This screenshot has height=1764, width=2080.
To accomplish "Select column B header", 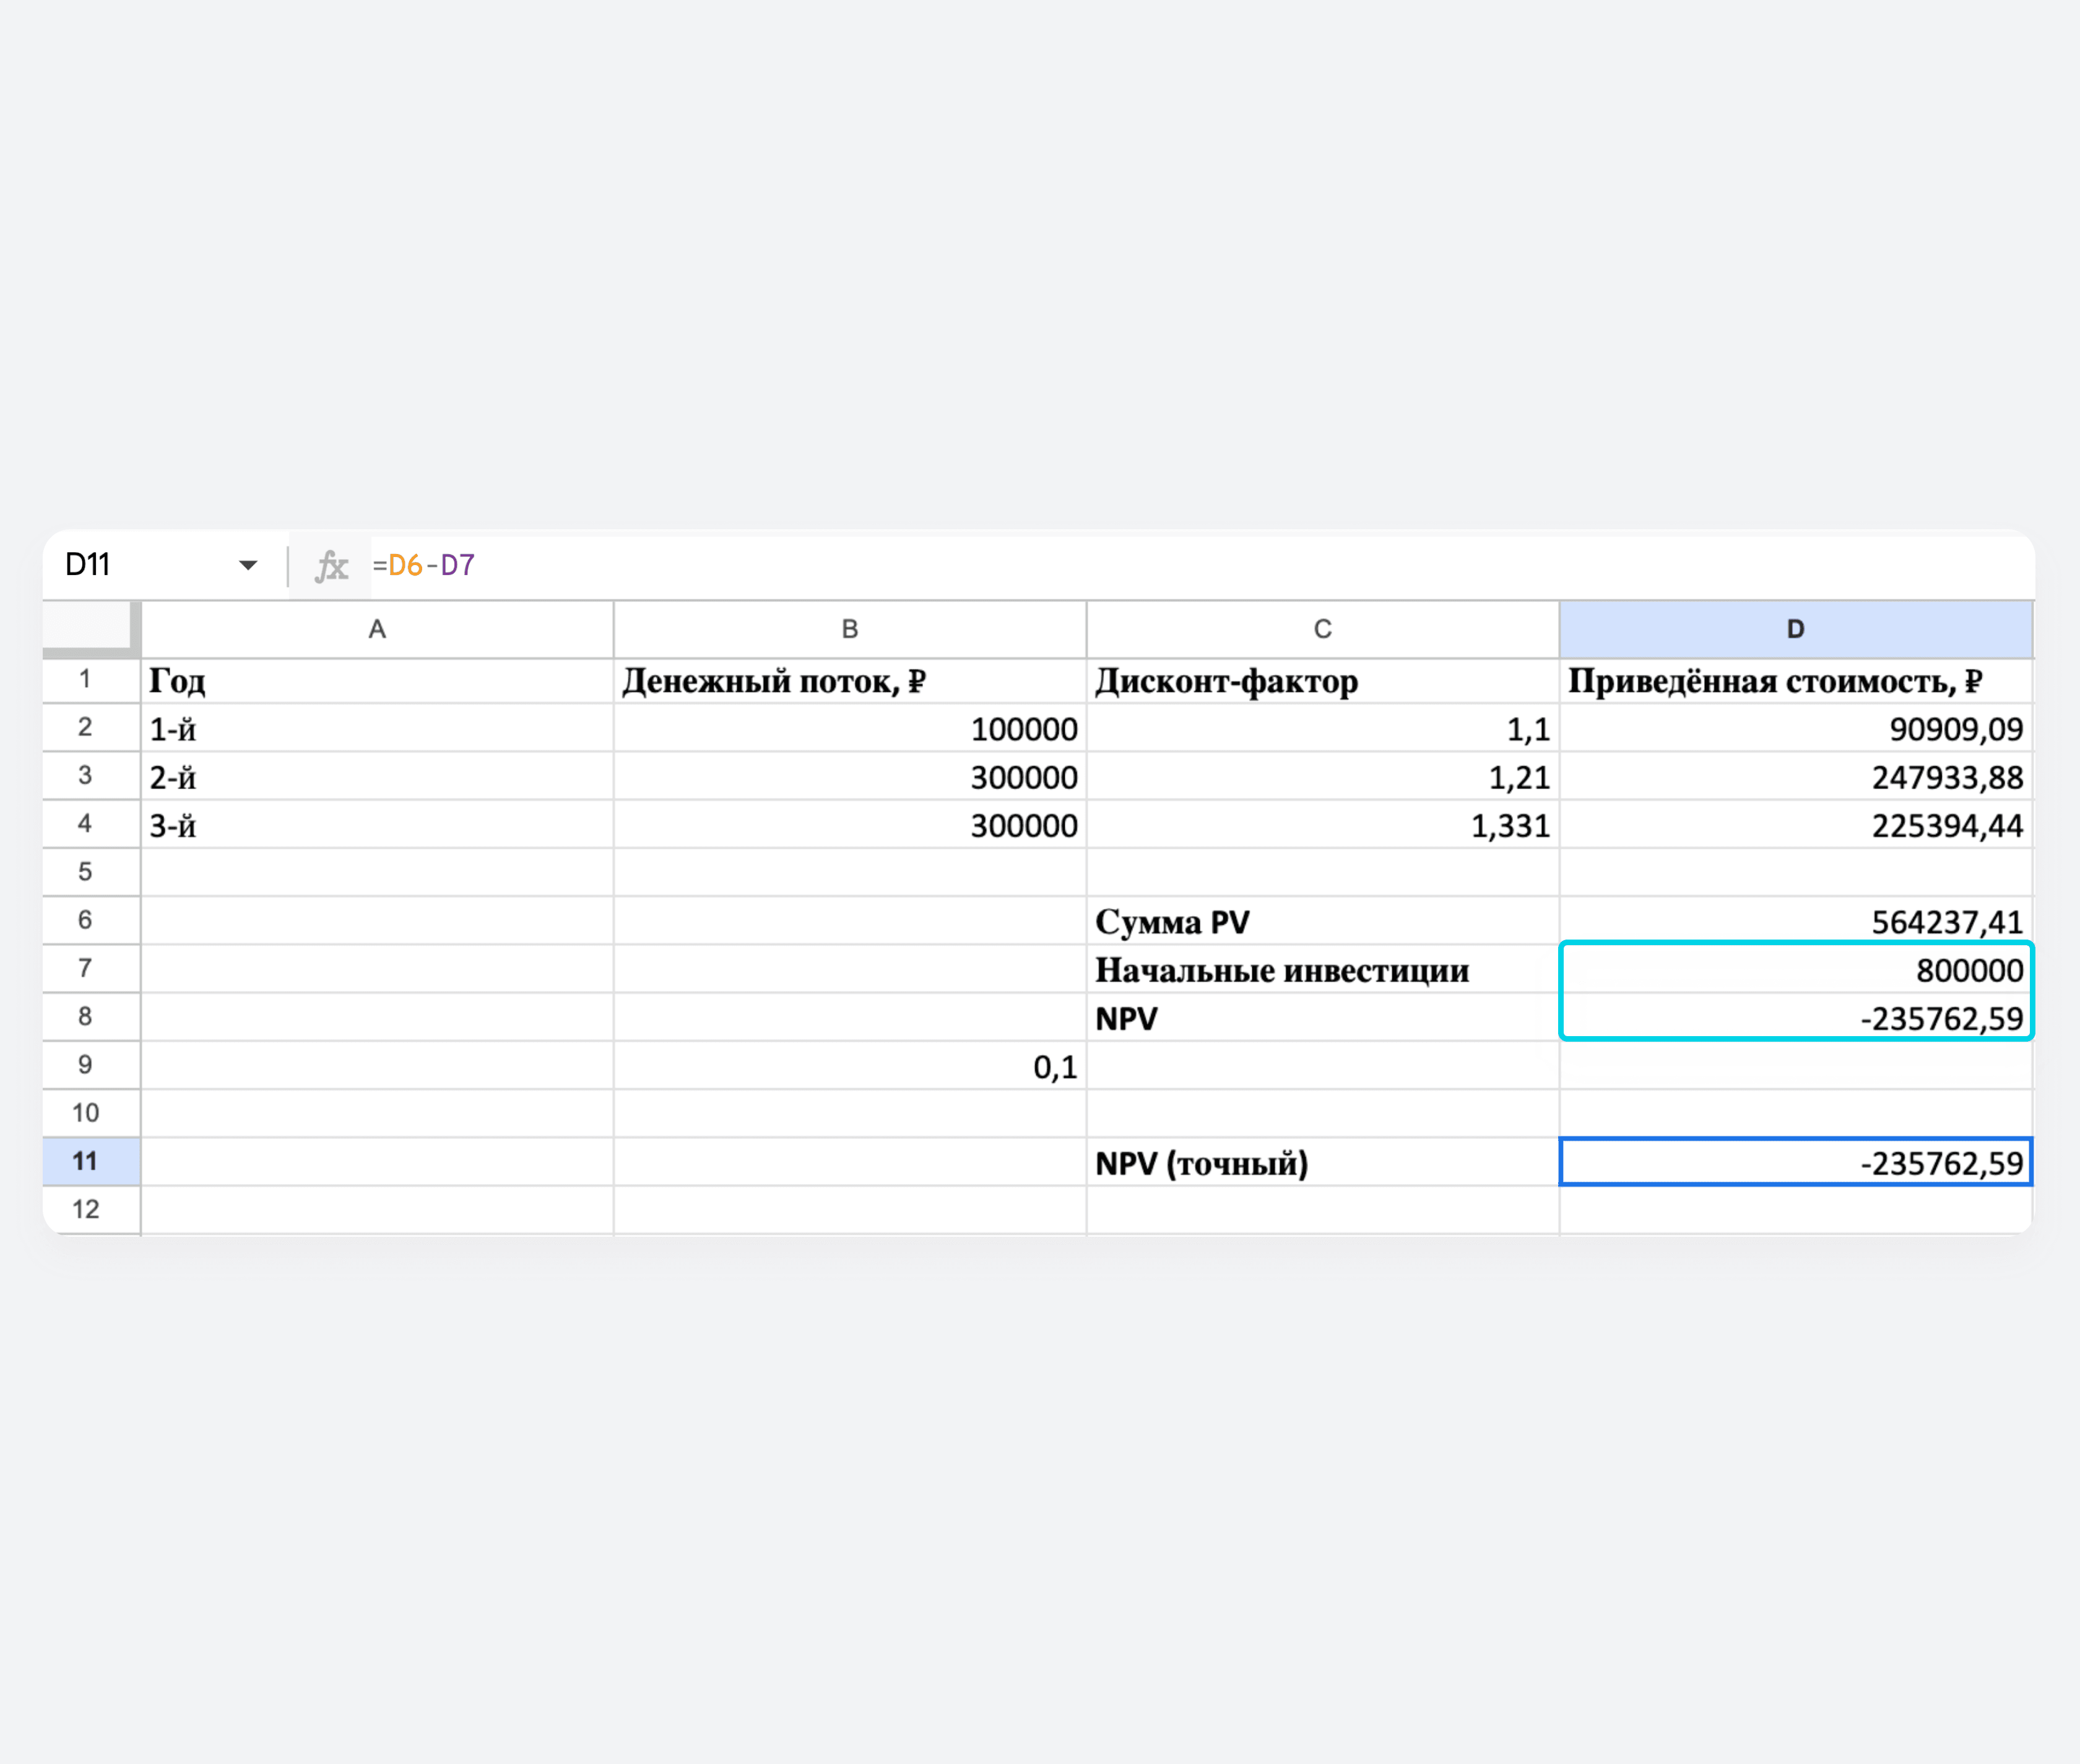I will 849,629.
